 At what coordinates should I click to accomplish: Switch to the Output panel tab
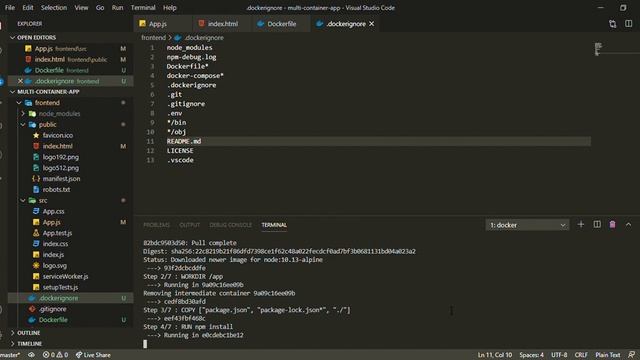coord(189,225)
